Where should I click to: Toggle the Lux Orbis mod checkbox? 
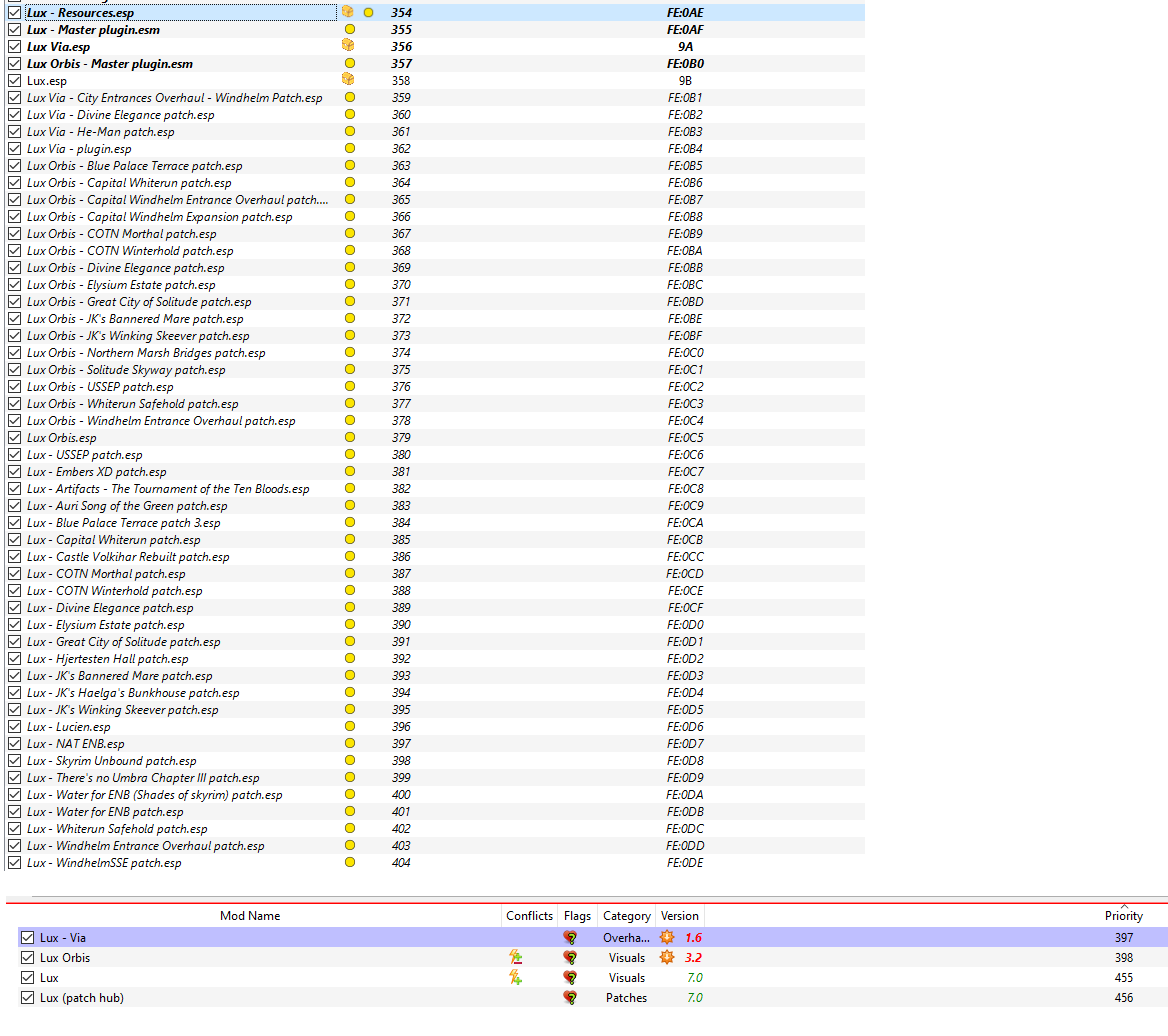tap(28, 958)
